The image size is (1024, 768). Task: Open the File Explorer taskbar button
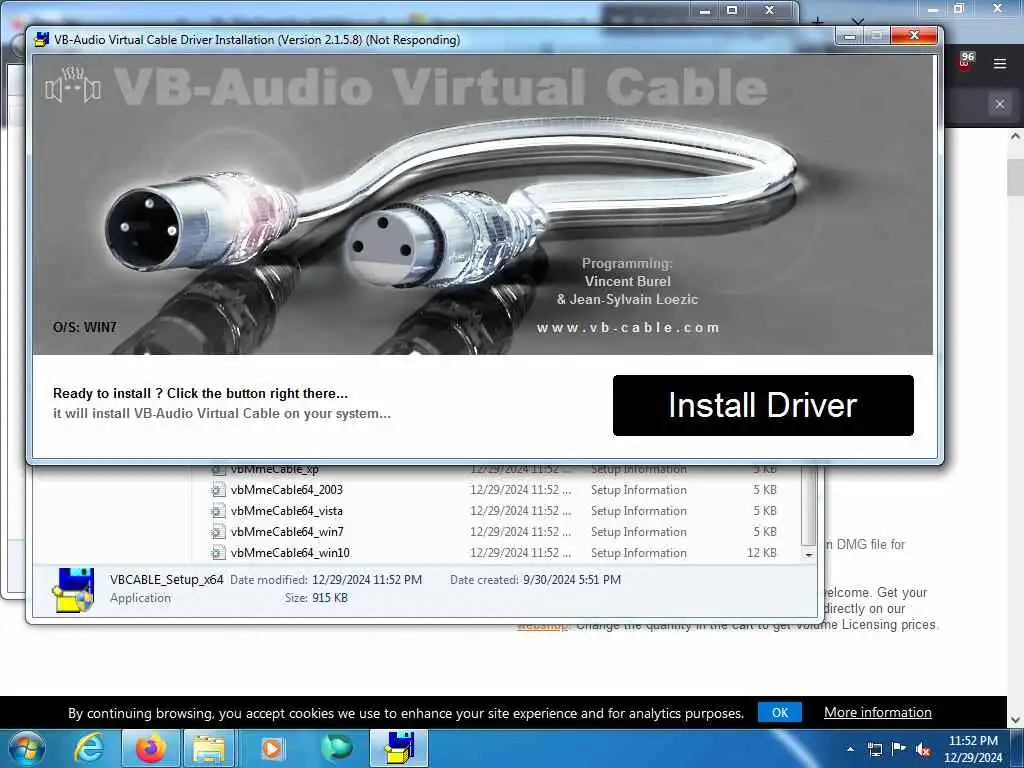[209, 748]
